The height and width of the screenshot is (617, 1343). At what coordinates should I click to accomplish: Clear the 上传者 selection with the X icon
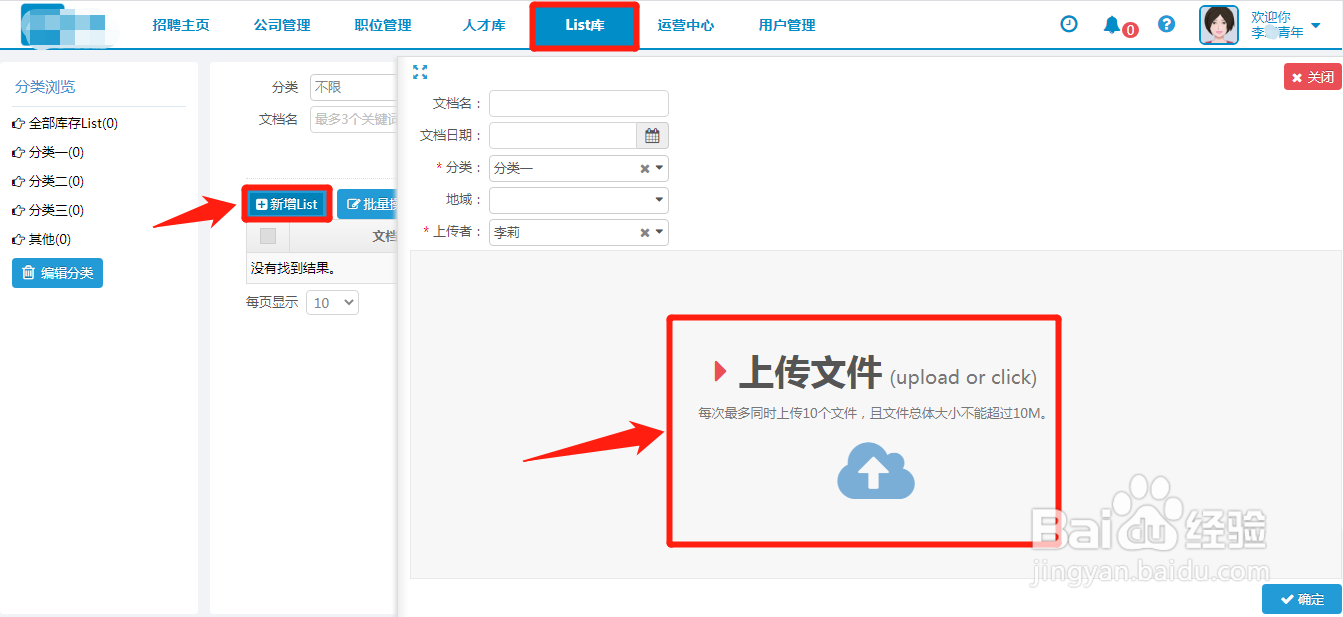tap(645, 232)
